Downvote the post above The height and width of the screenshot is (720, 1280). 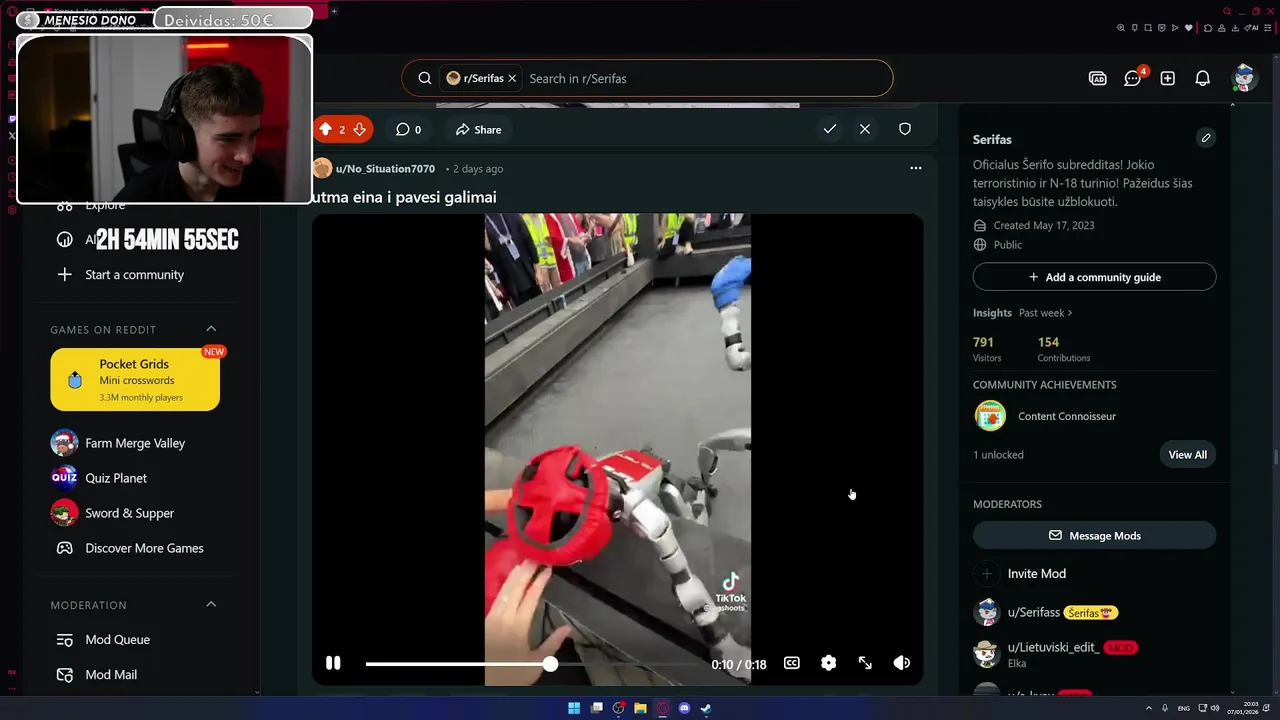(x=359, y=129)
